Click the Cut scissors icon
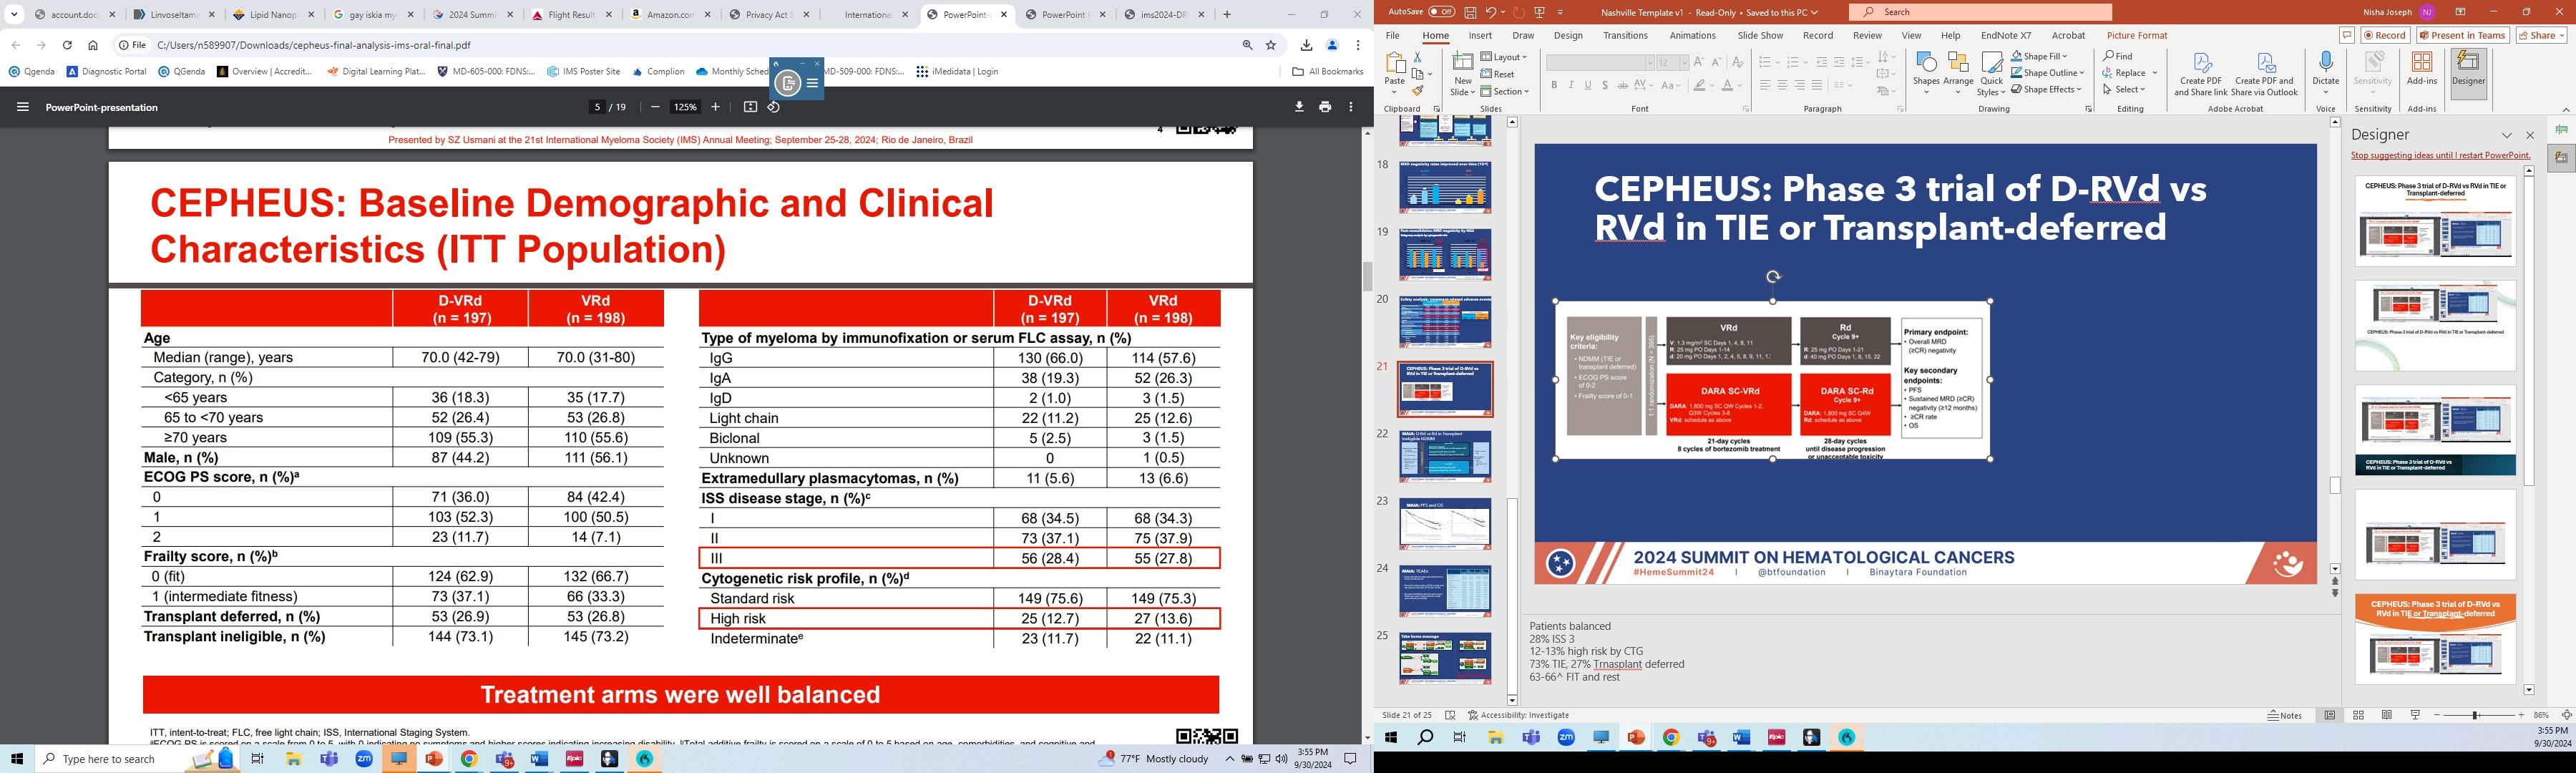Screen dimensions: 2576x773 1417,57
